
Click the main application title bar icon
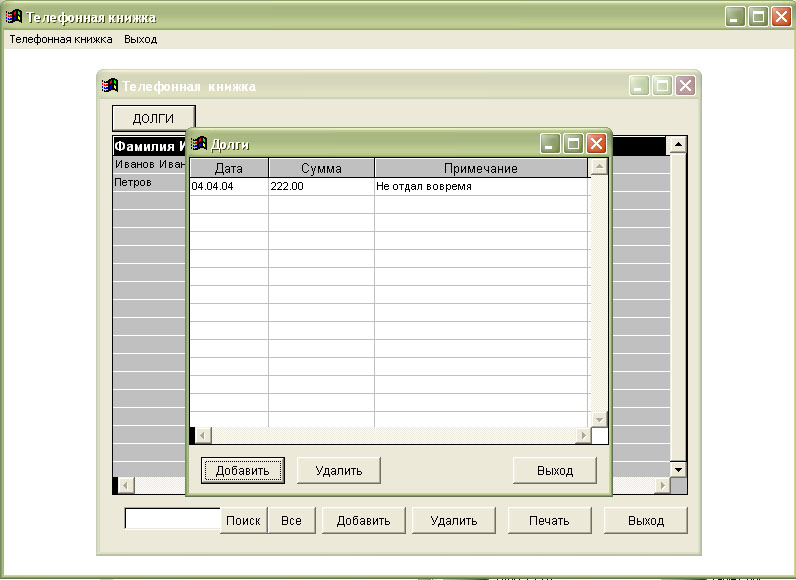point(14,17)
